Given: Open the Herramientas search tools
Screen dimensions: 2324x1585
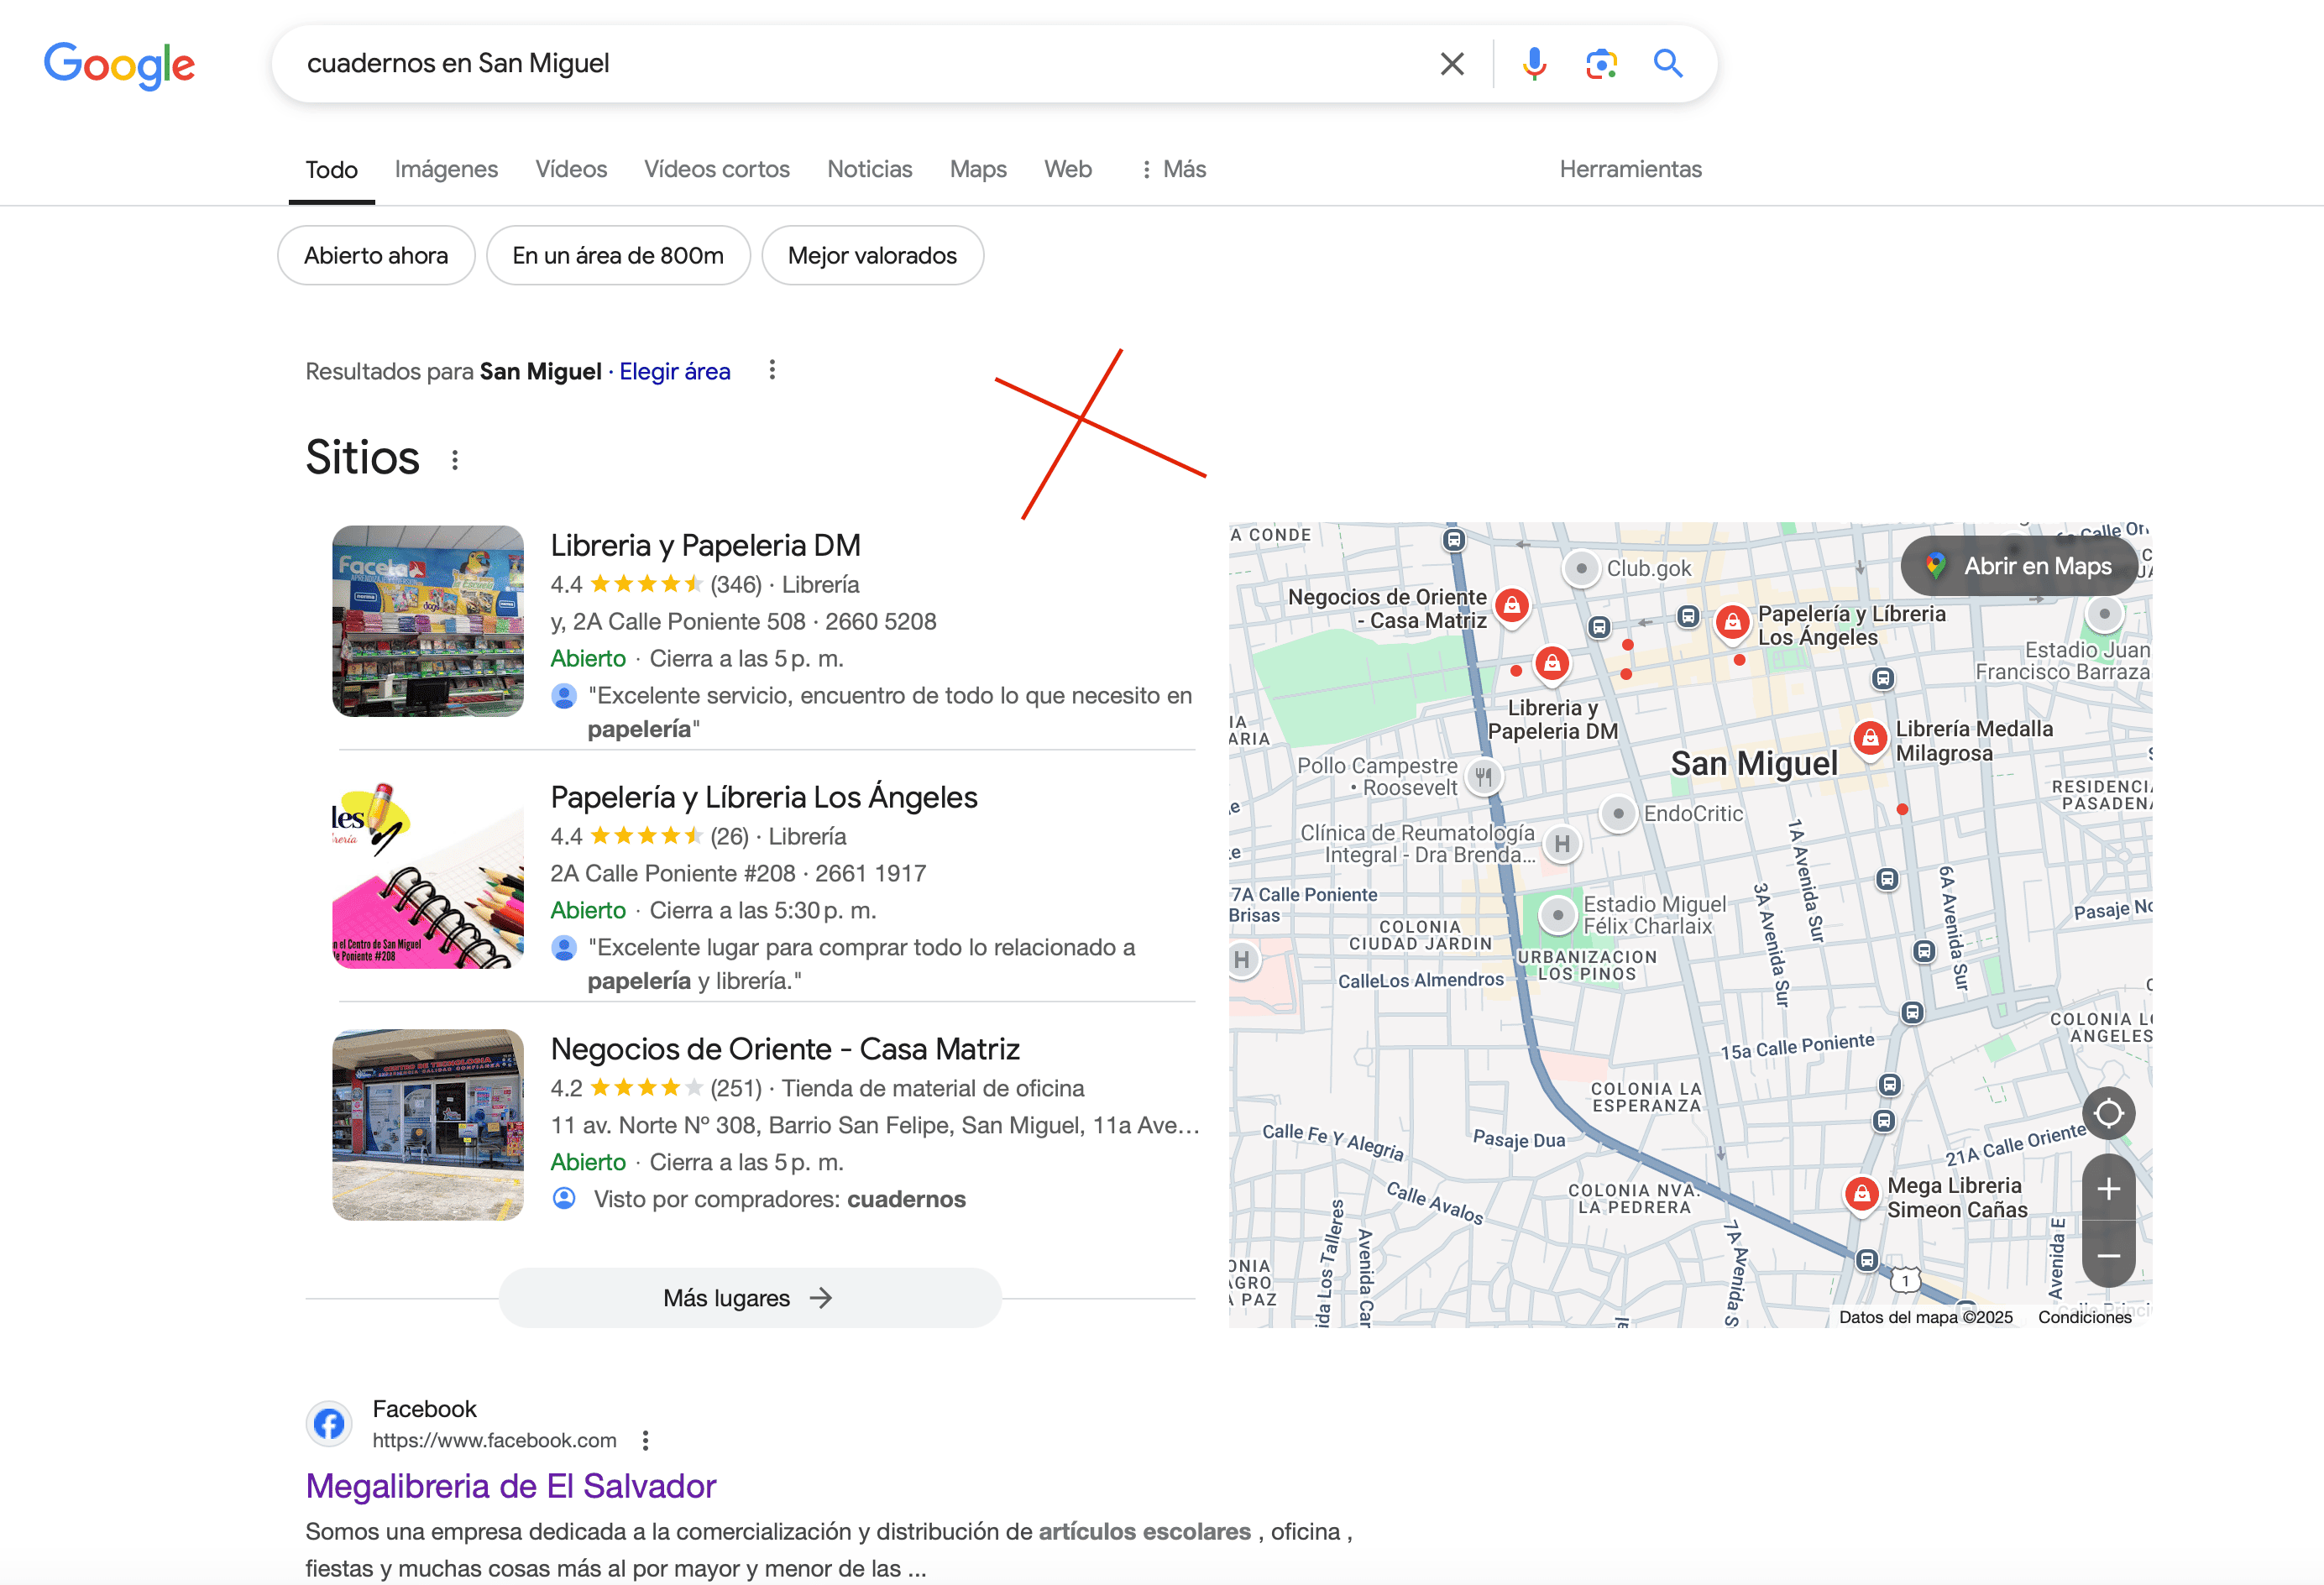Looking at the screenshot, I should click(1630, 170).
